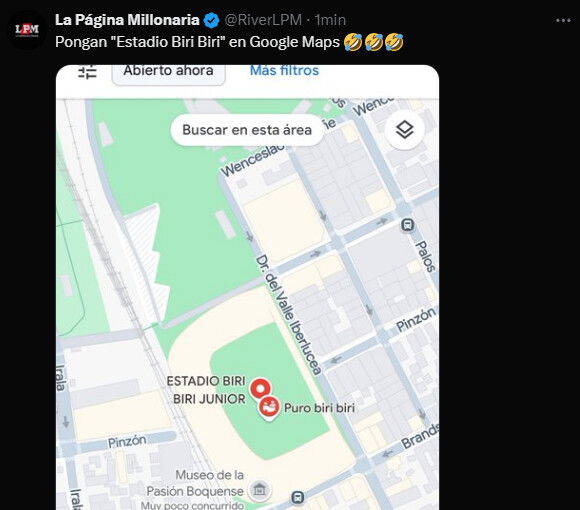Click the Museo de la Pasión Boquense label
The image size is (580, 510).
click(195, 483)
